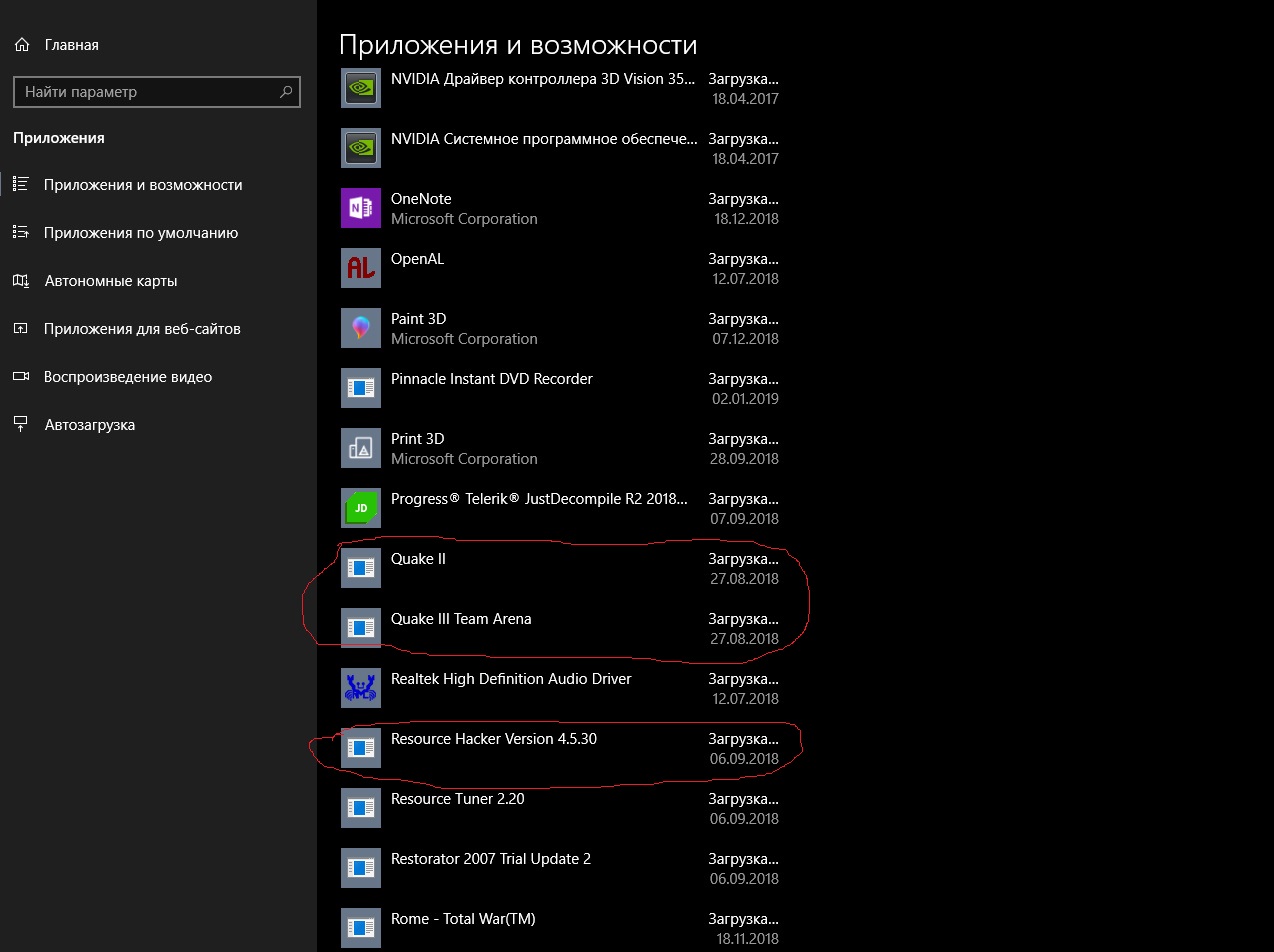Click the 07.09.2018 date for JustDecompile
This screenshot has height=952, width=1274.
[745, 519]
